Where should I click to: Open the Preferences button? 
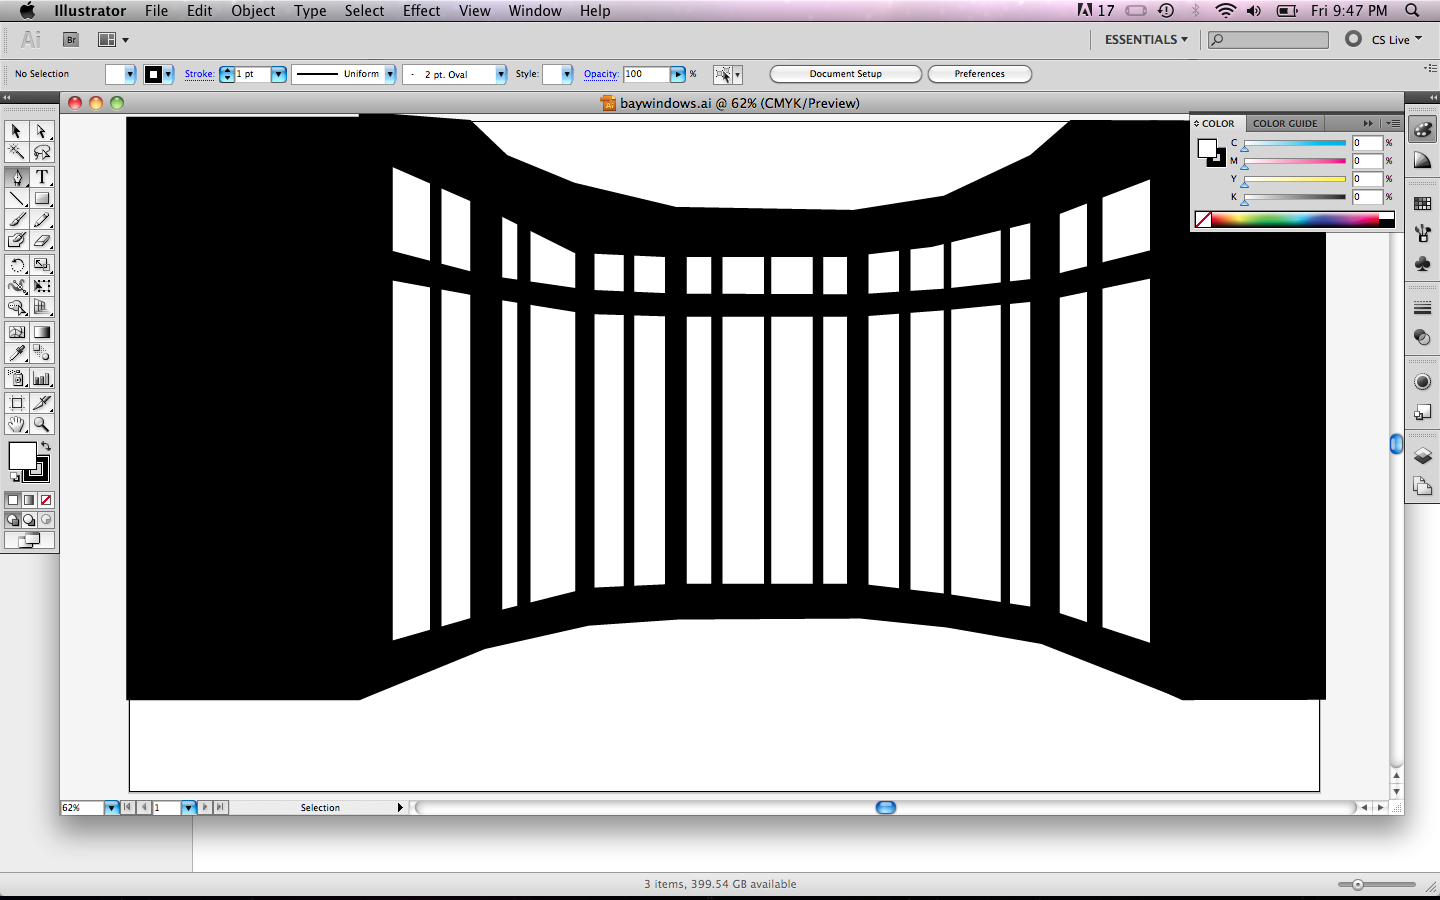coord(979,73)
